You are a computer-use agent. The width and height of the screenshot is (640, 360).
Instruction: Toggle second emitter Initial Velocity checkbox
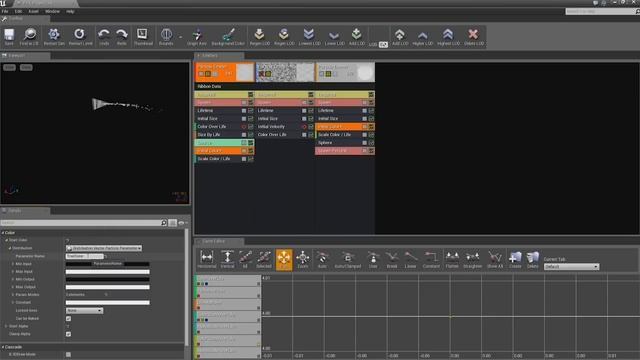point(311,127)
